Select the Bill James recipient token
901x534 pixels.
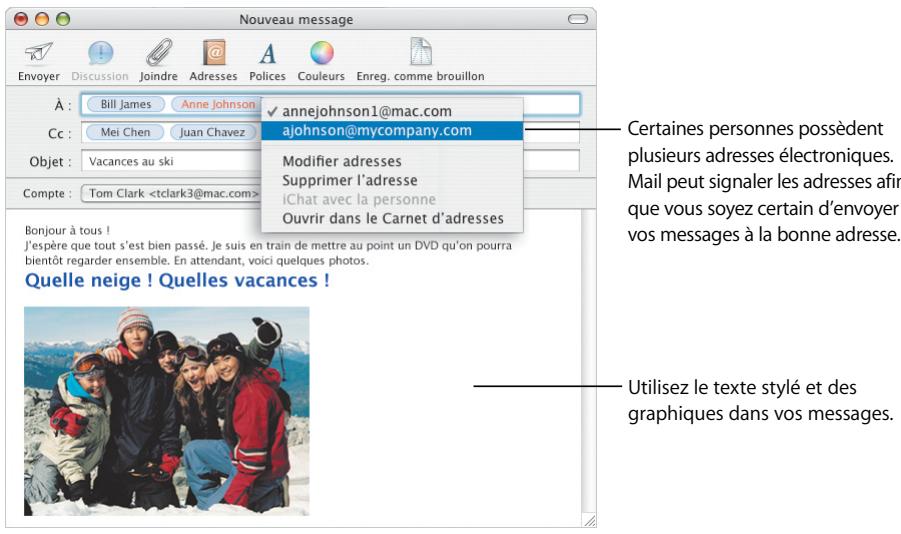[x=126, y=104]
